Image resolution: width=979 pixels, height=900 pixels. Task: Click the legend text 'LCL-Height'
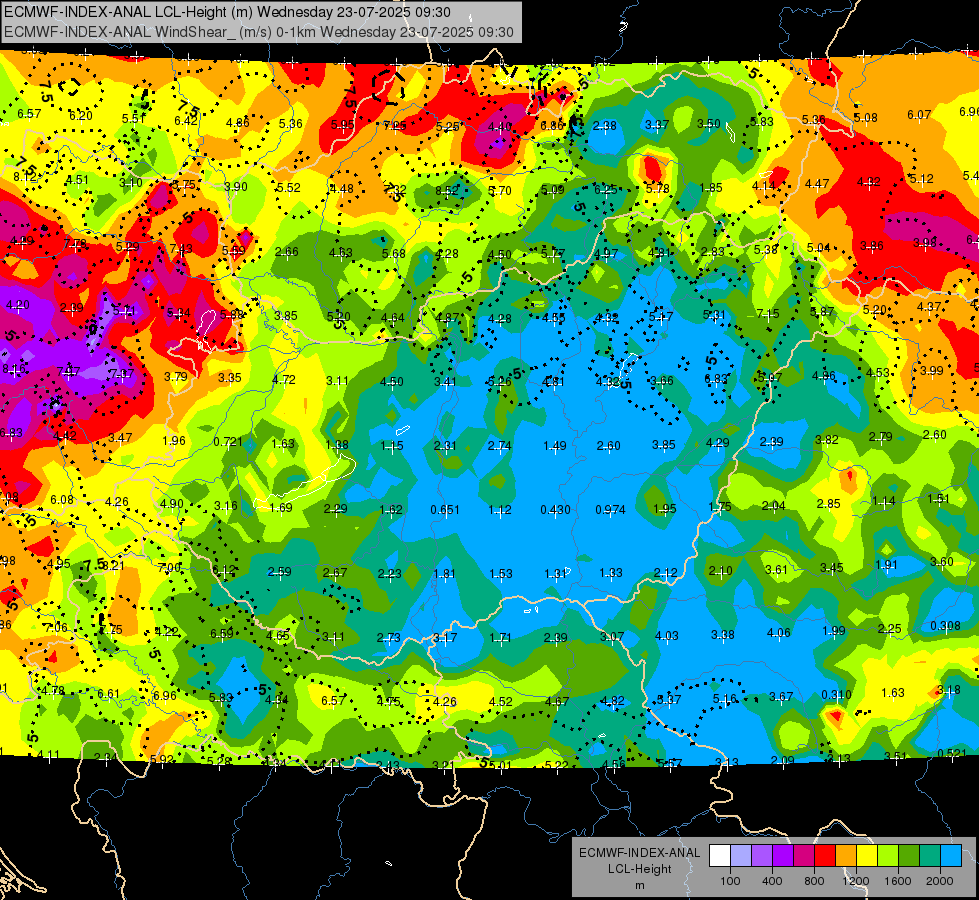click(639, 869)
